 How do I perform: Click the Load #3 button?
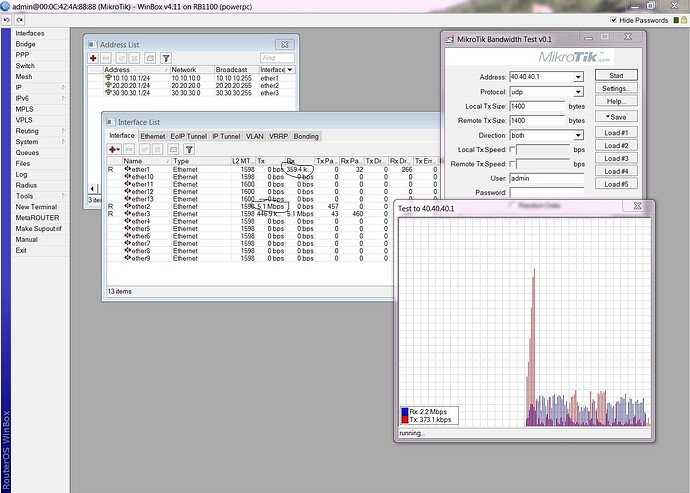tap(616, 158)
